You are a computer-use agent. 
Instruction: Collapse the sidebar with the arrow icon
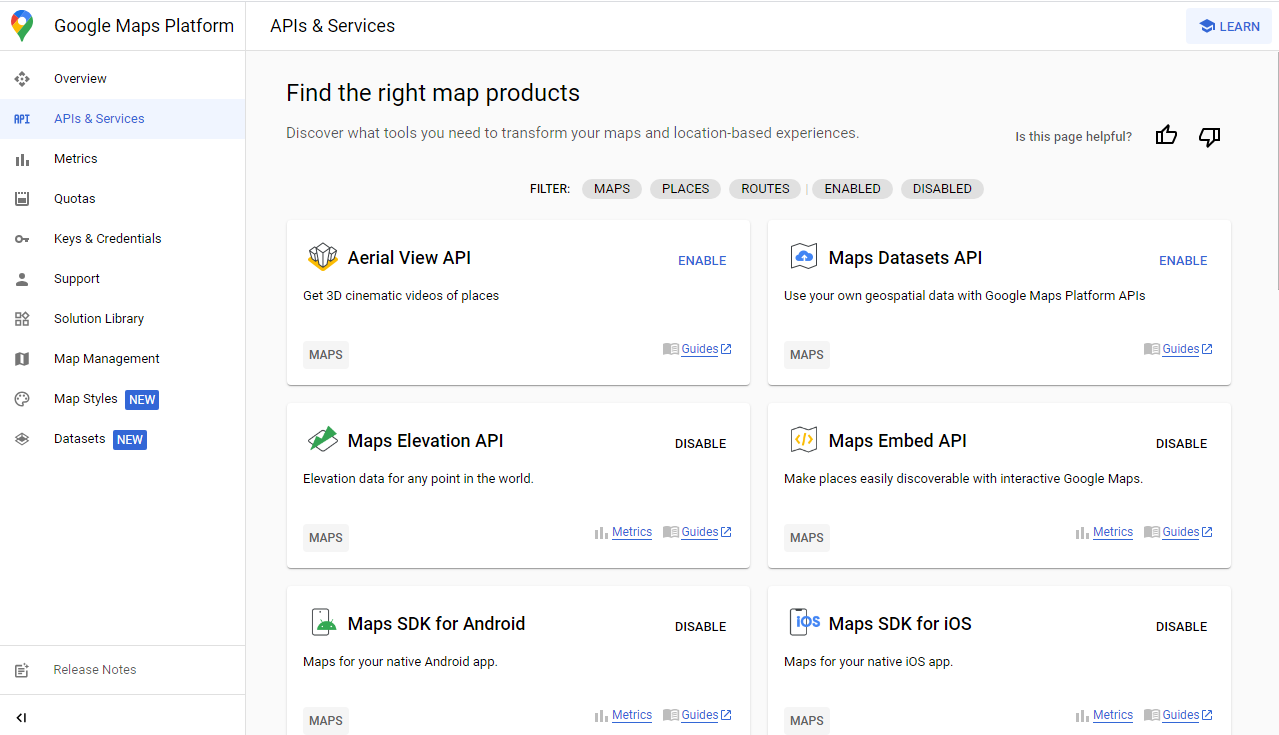coord(21,717)
